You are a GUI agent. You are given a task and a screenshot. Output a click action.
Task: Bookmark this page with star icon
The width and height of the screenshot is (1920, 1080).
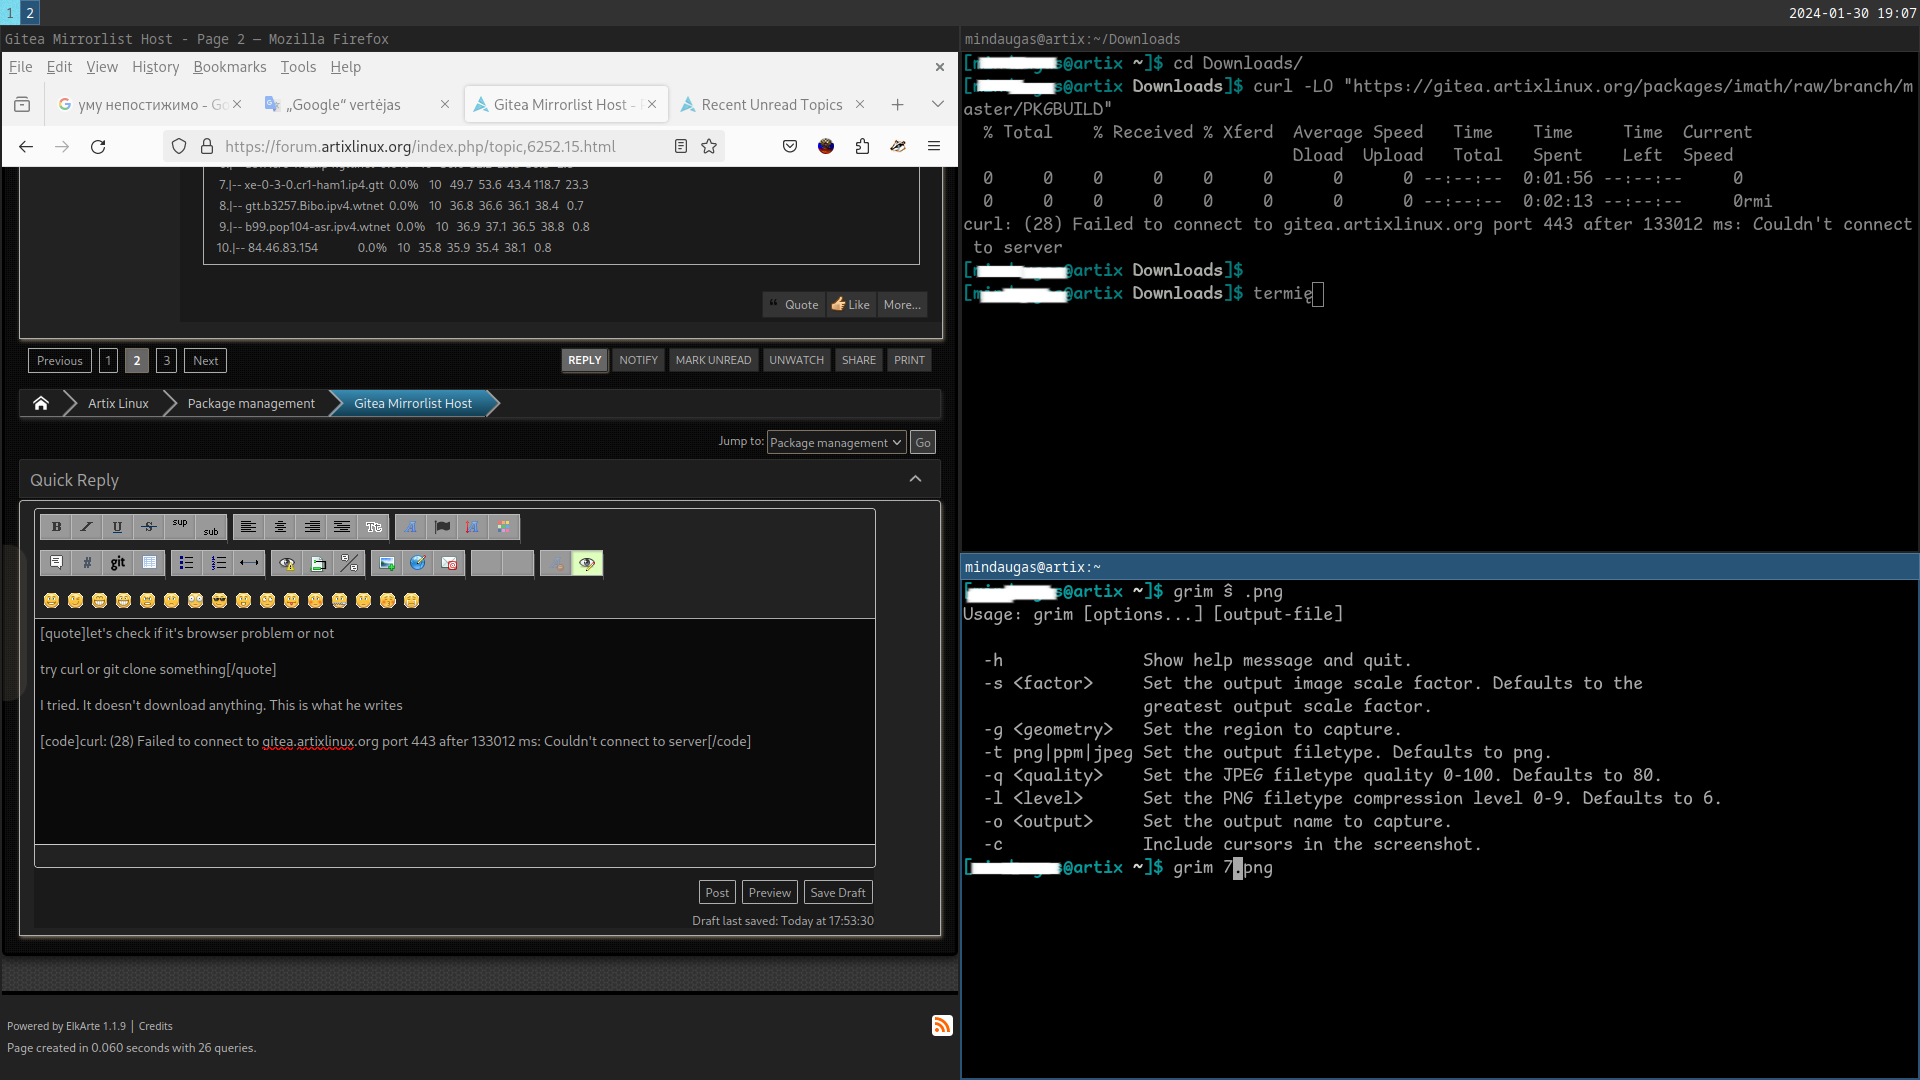(709, 146)
